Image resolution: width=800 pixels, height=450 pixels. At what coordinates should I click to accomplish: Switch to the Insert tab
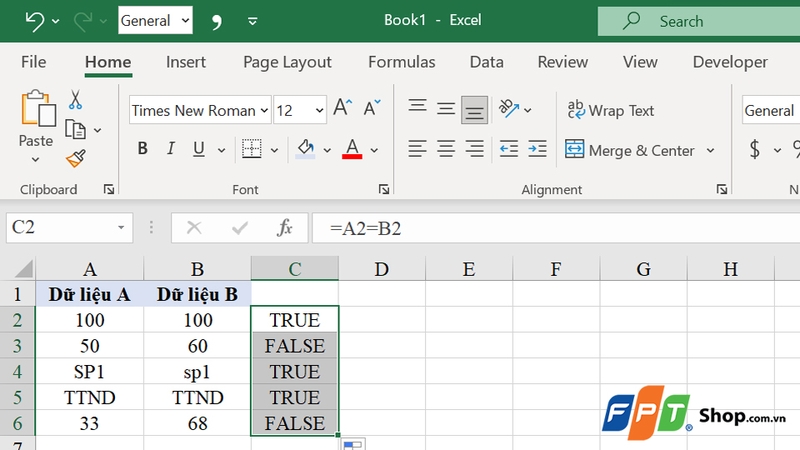(x=186, y=62)
